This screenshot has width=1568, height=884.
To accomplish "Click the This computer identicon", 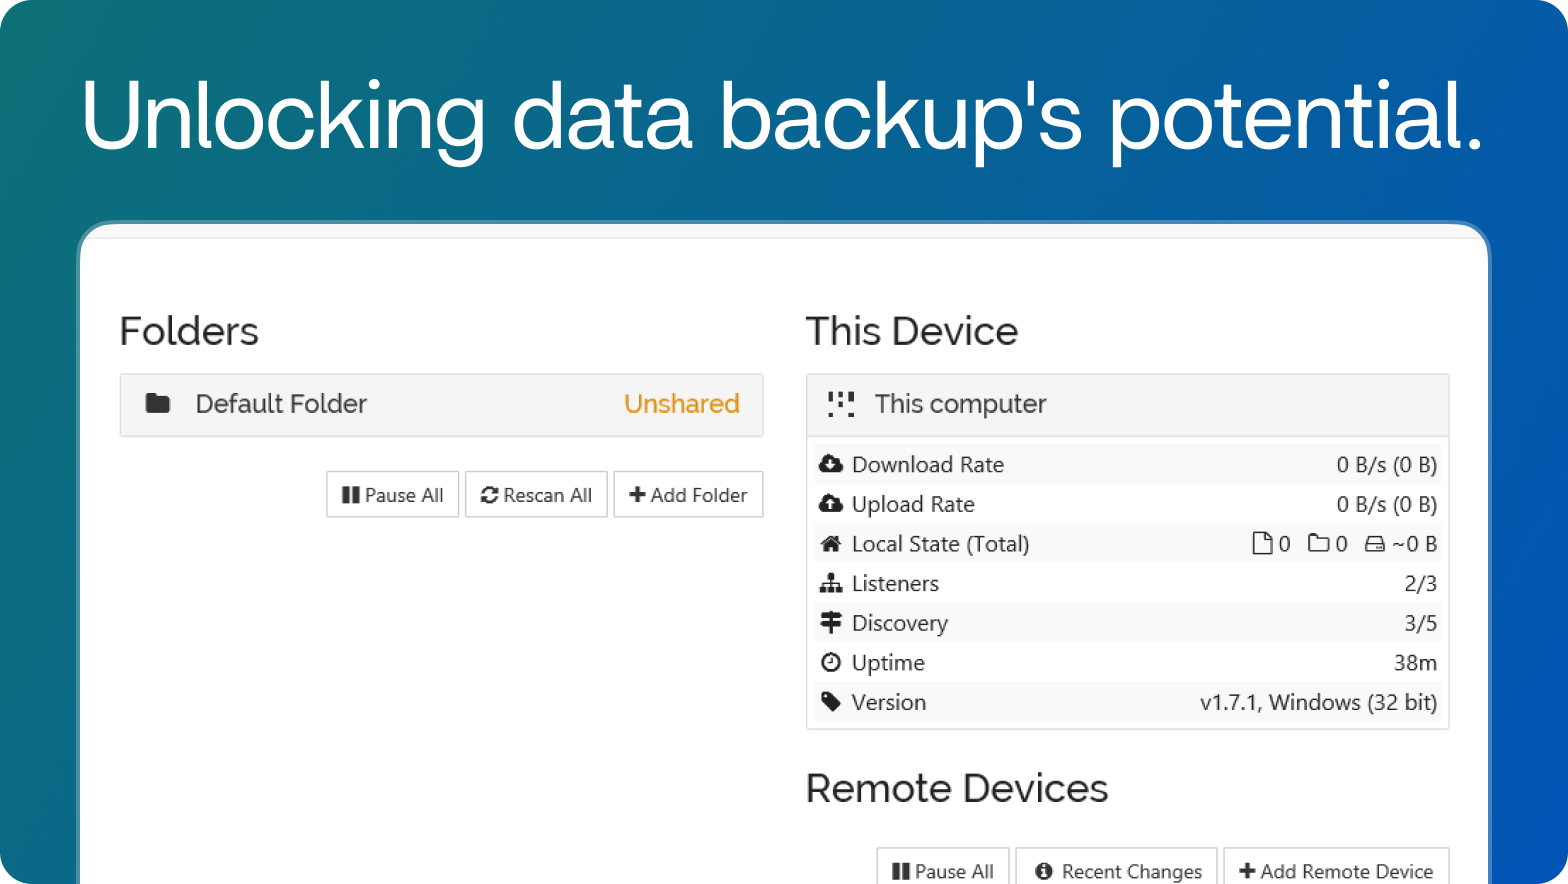I will click(841, 404).
